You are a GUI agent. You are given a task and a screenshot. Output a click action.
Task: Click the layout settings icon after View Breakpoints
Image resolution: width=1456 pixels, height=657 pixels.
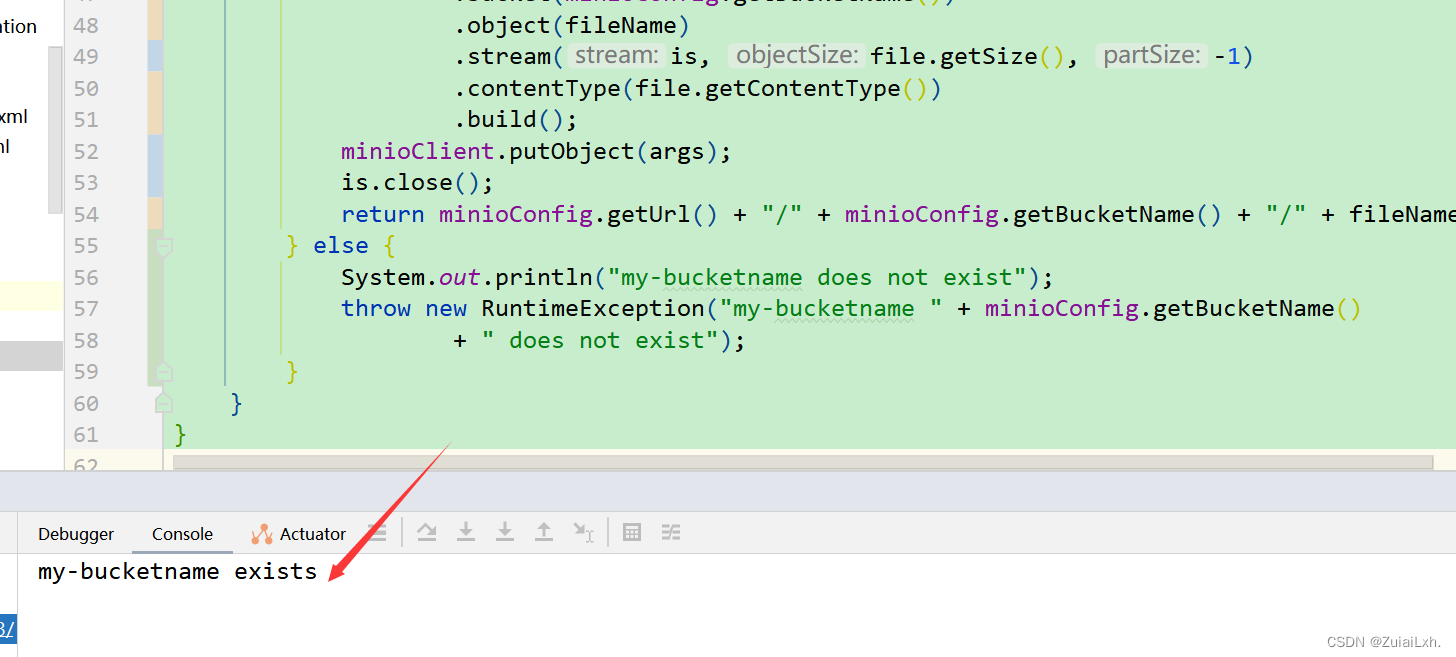click(671, 532)
